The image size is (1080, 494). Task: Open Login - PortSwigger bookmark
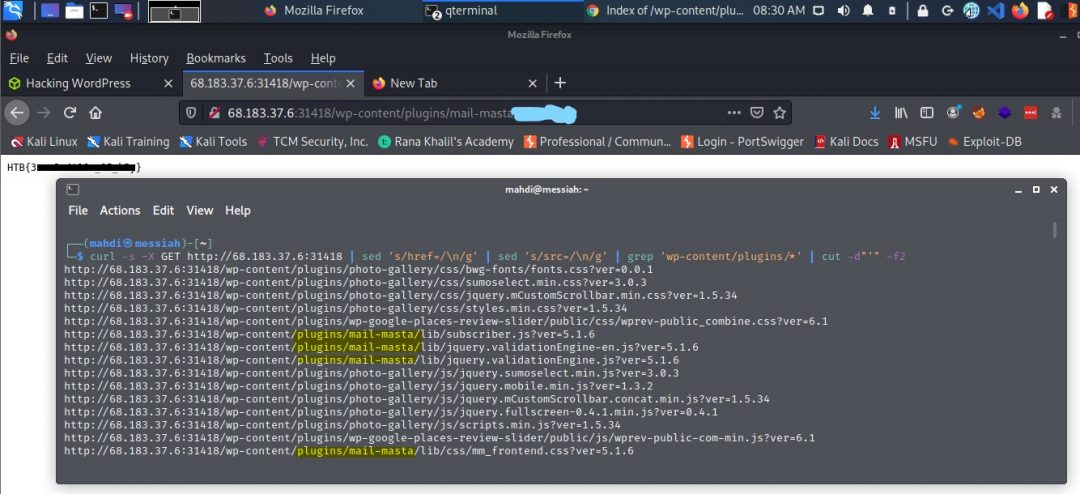[x=742, y=142]
